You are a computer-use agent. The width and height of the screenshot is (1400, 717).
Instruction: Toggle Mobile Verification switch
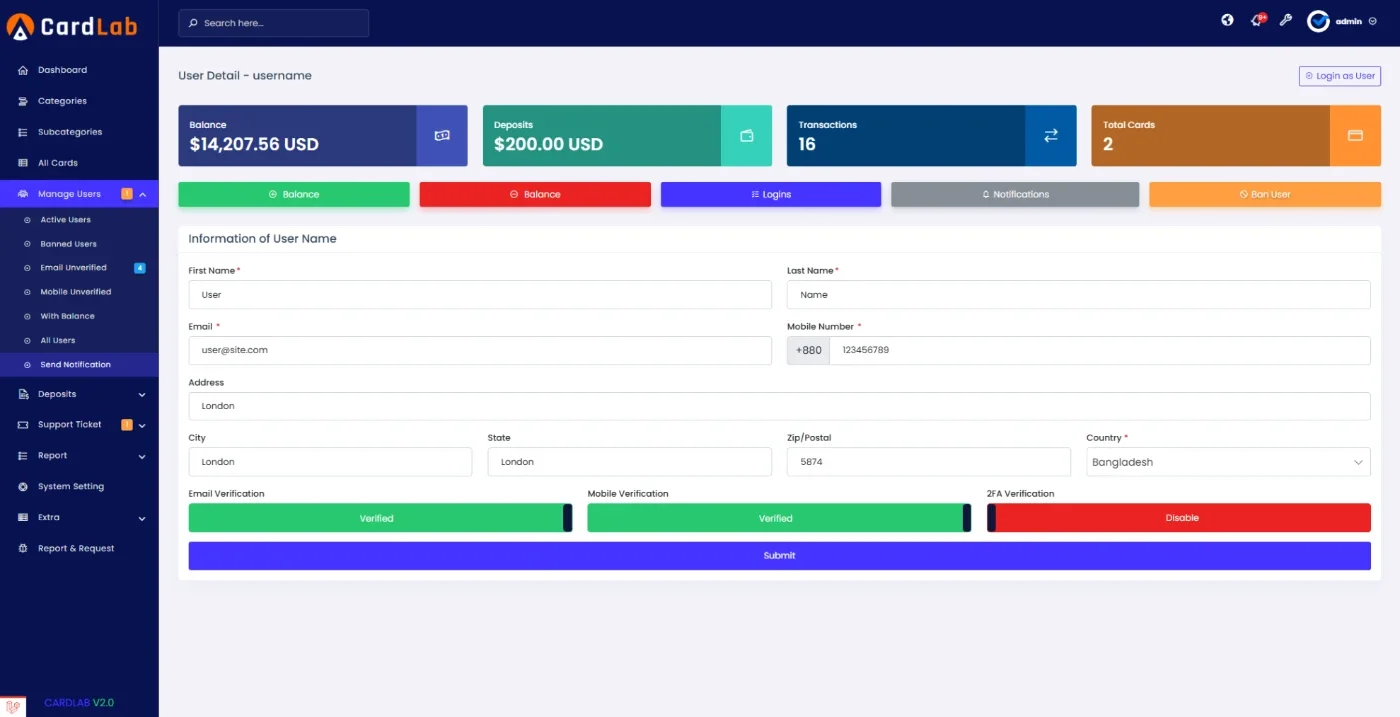coord(779,518)
